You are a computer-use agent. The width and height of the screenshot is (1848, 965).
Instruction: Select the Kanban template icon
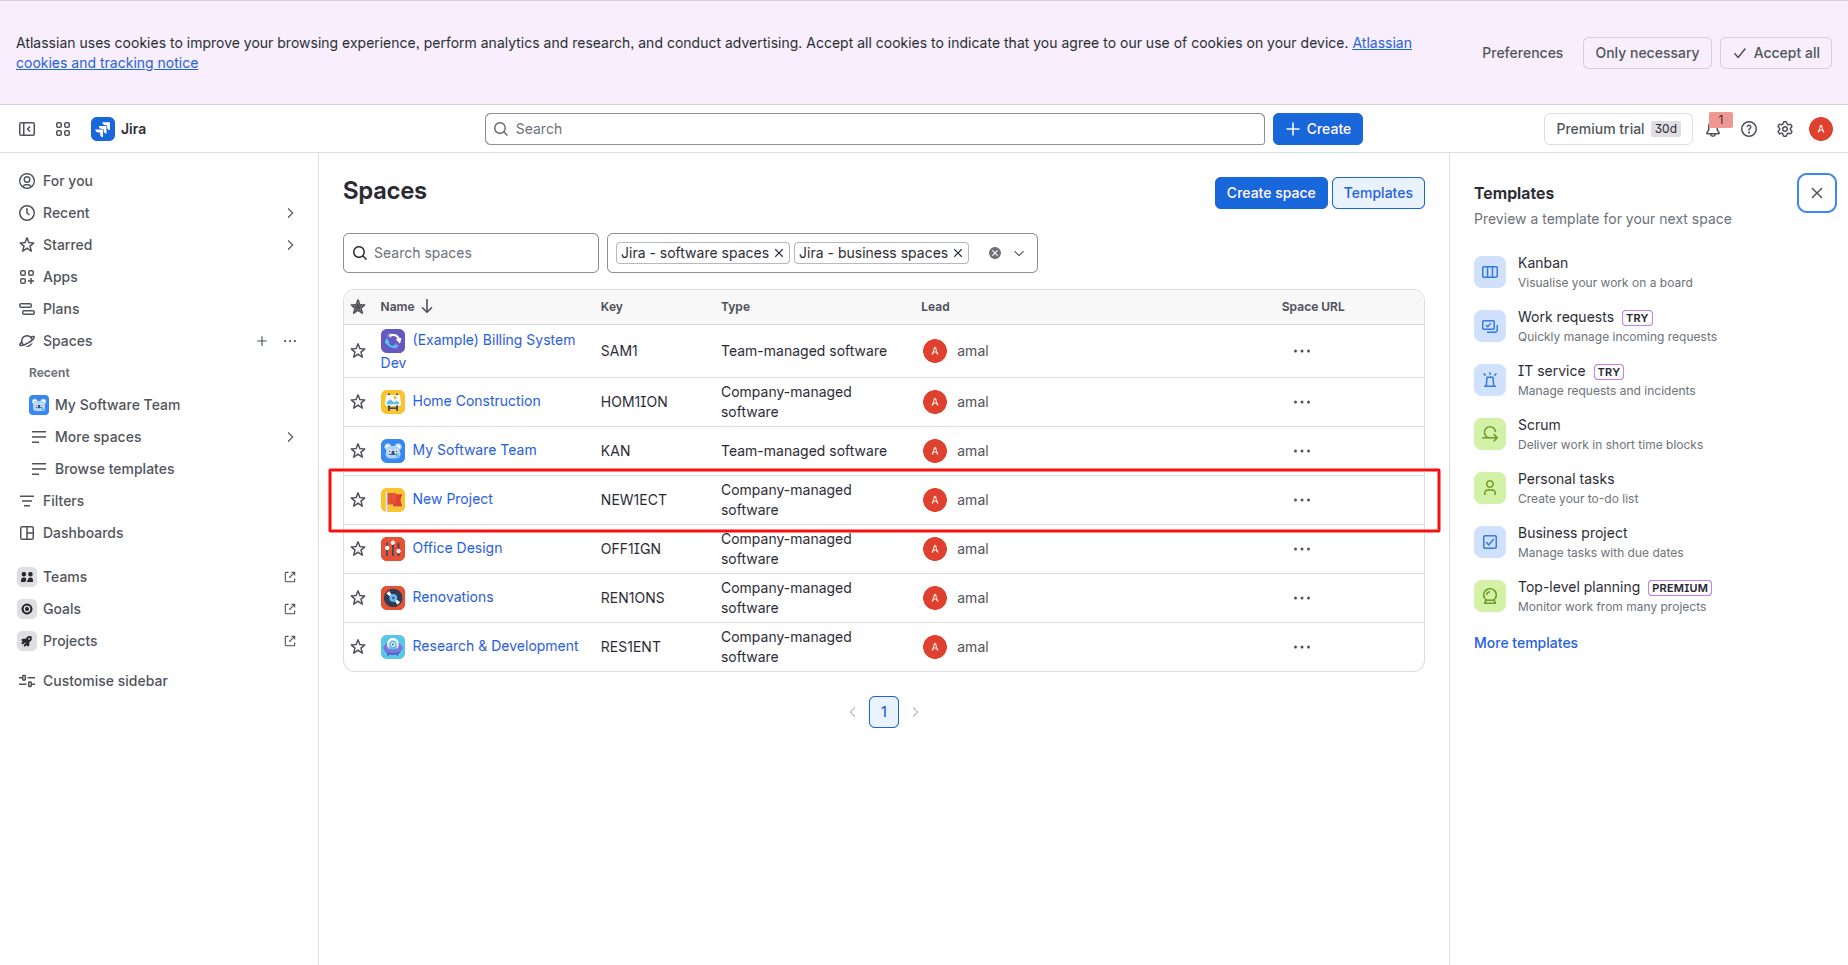(1490, 272)
